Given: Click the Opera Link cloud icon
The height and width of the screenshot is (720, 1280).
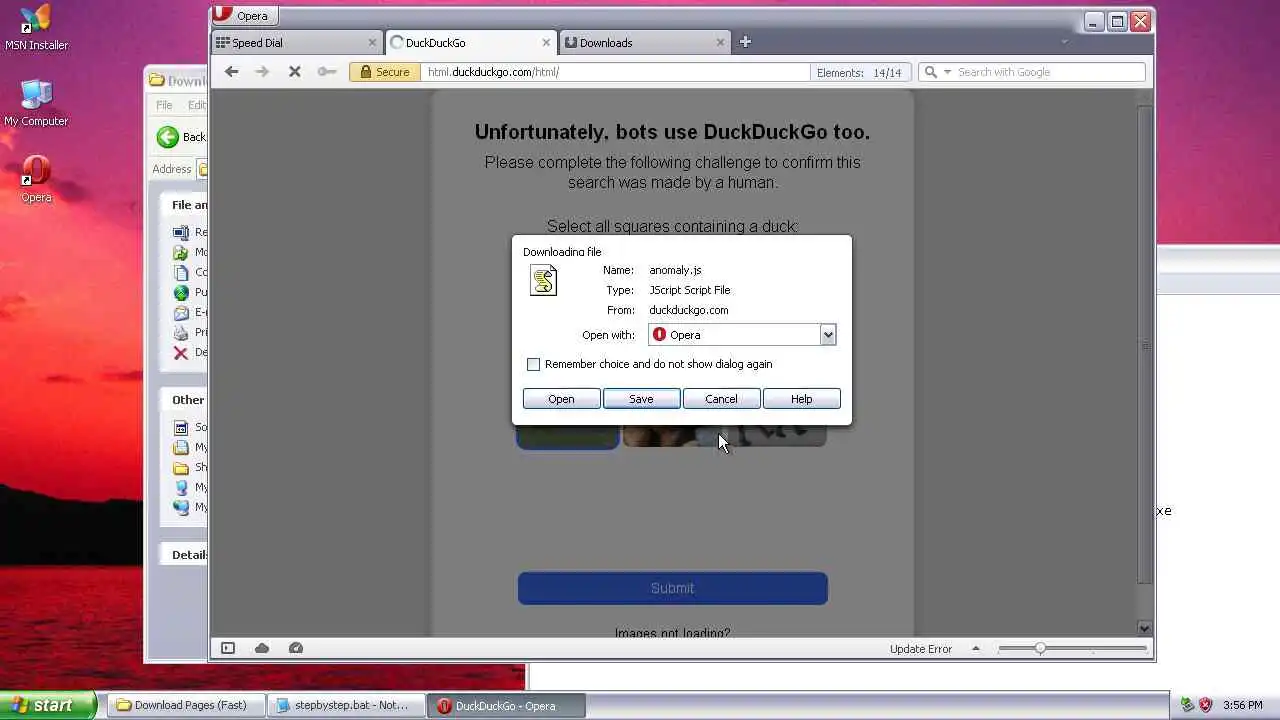Looking at the screenshot, I should 262,648.
